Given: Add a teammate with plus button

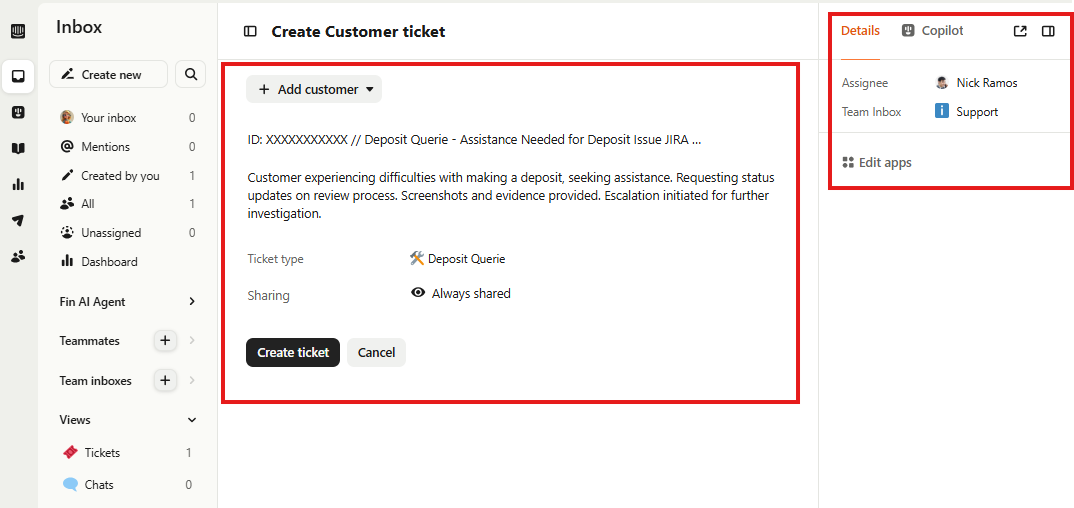Looking at the screenshot, I should 165,341.
